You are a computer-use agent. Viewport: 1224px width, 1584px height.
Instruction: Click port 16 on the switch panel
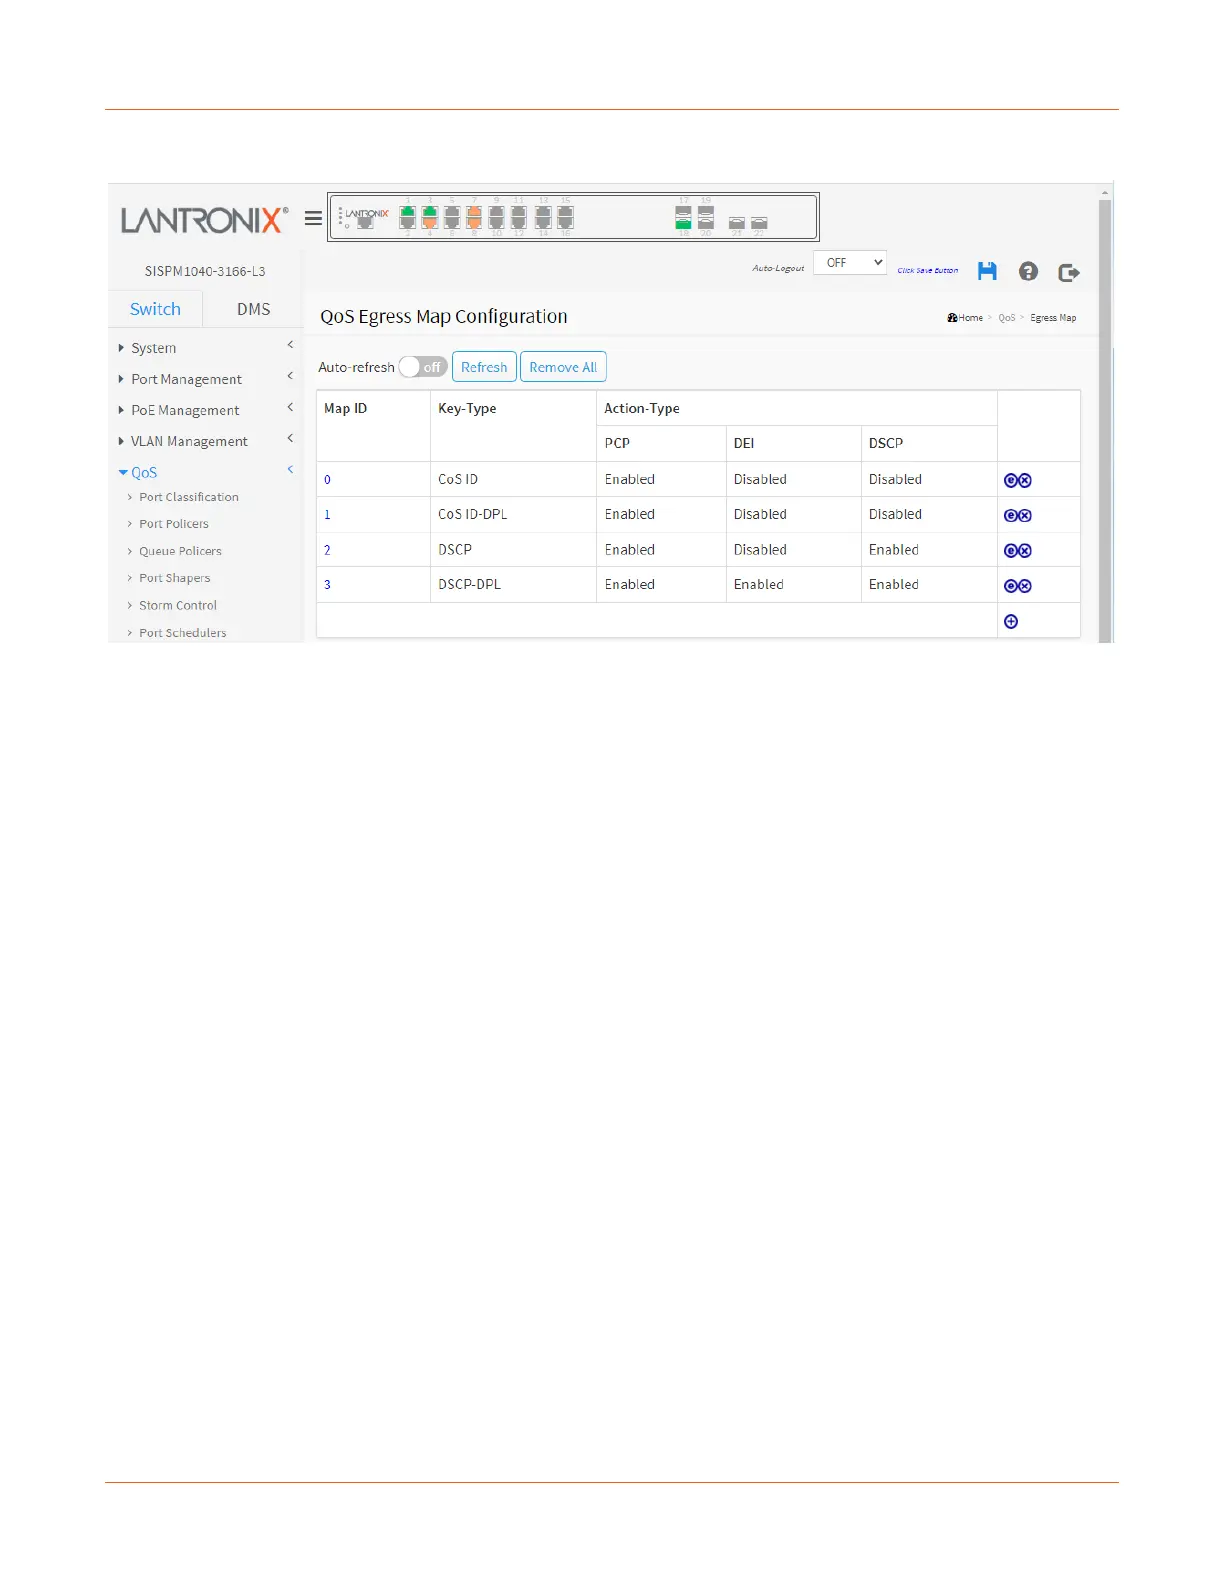(x=566, y=221)
